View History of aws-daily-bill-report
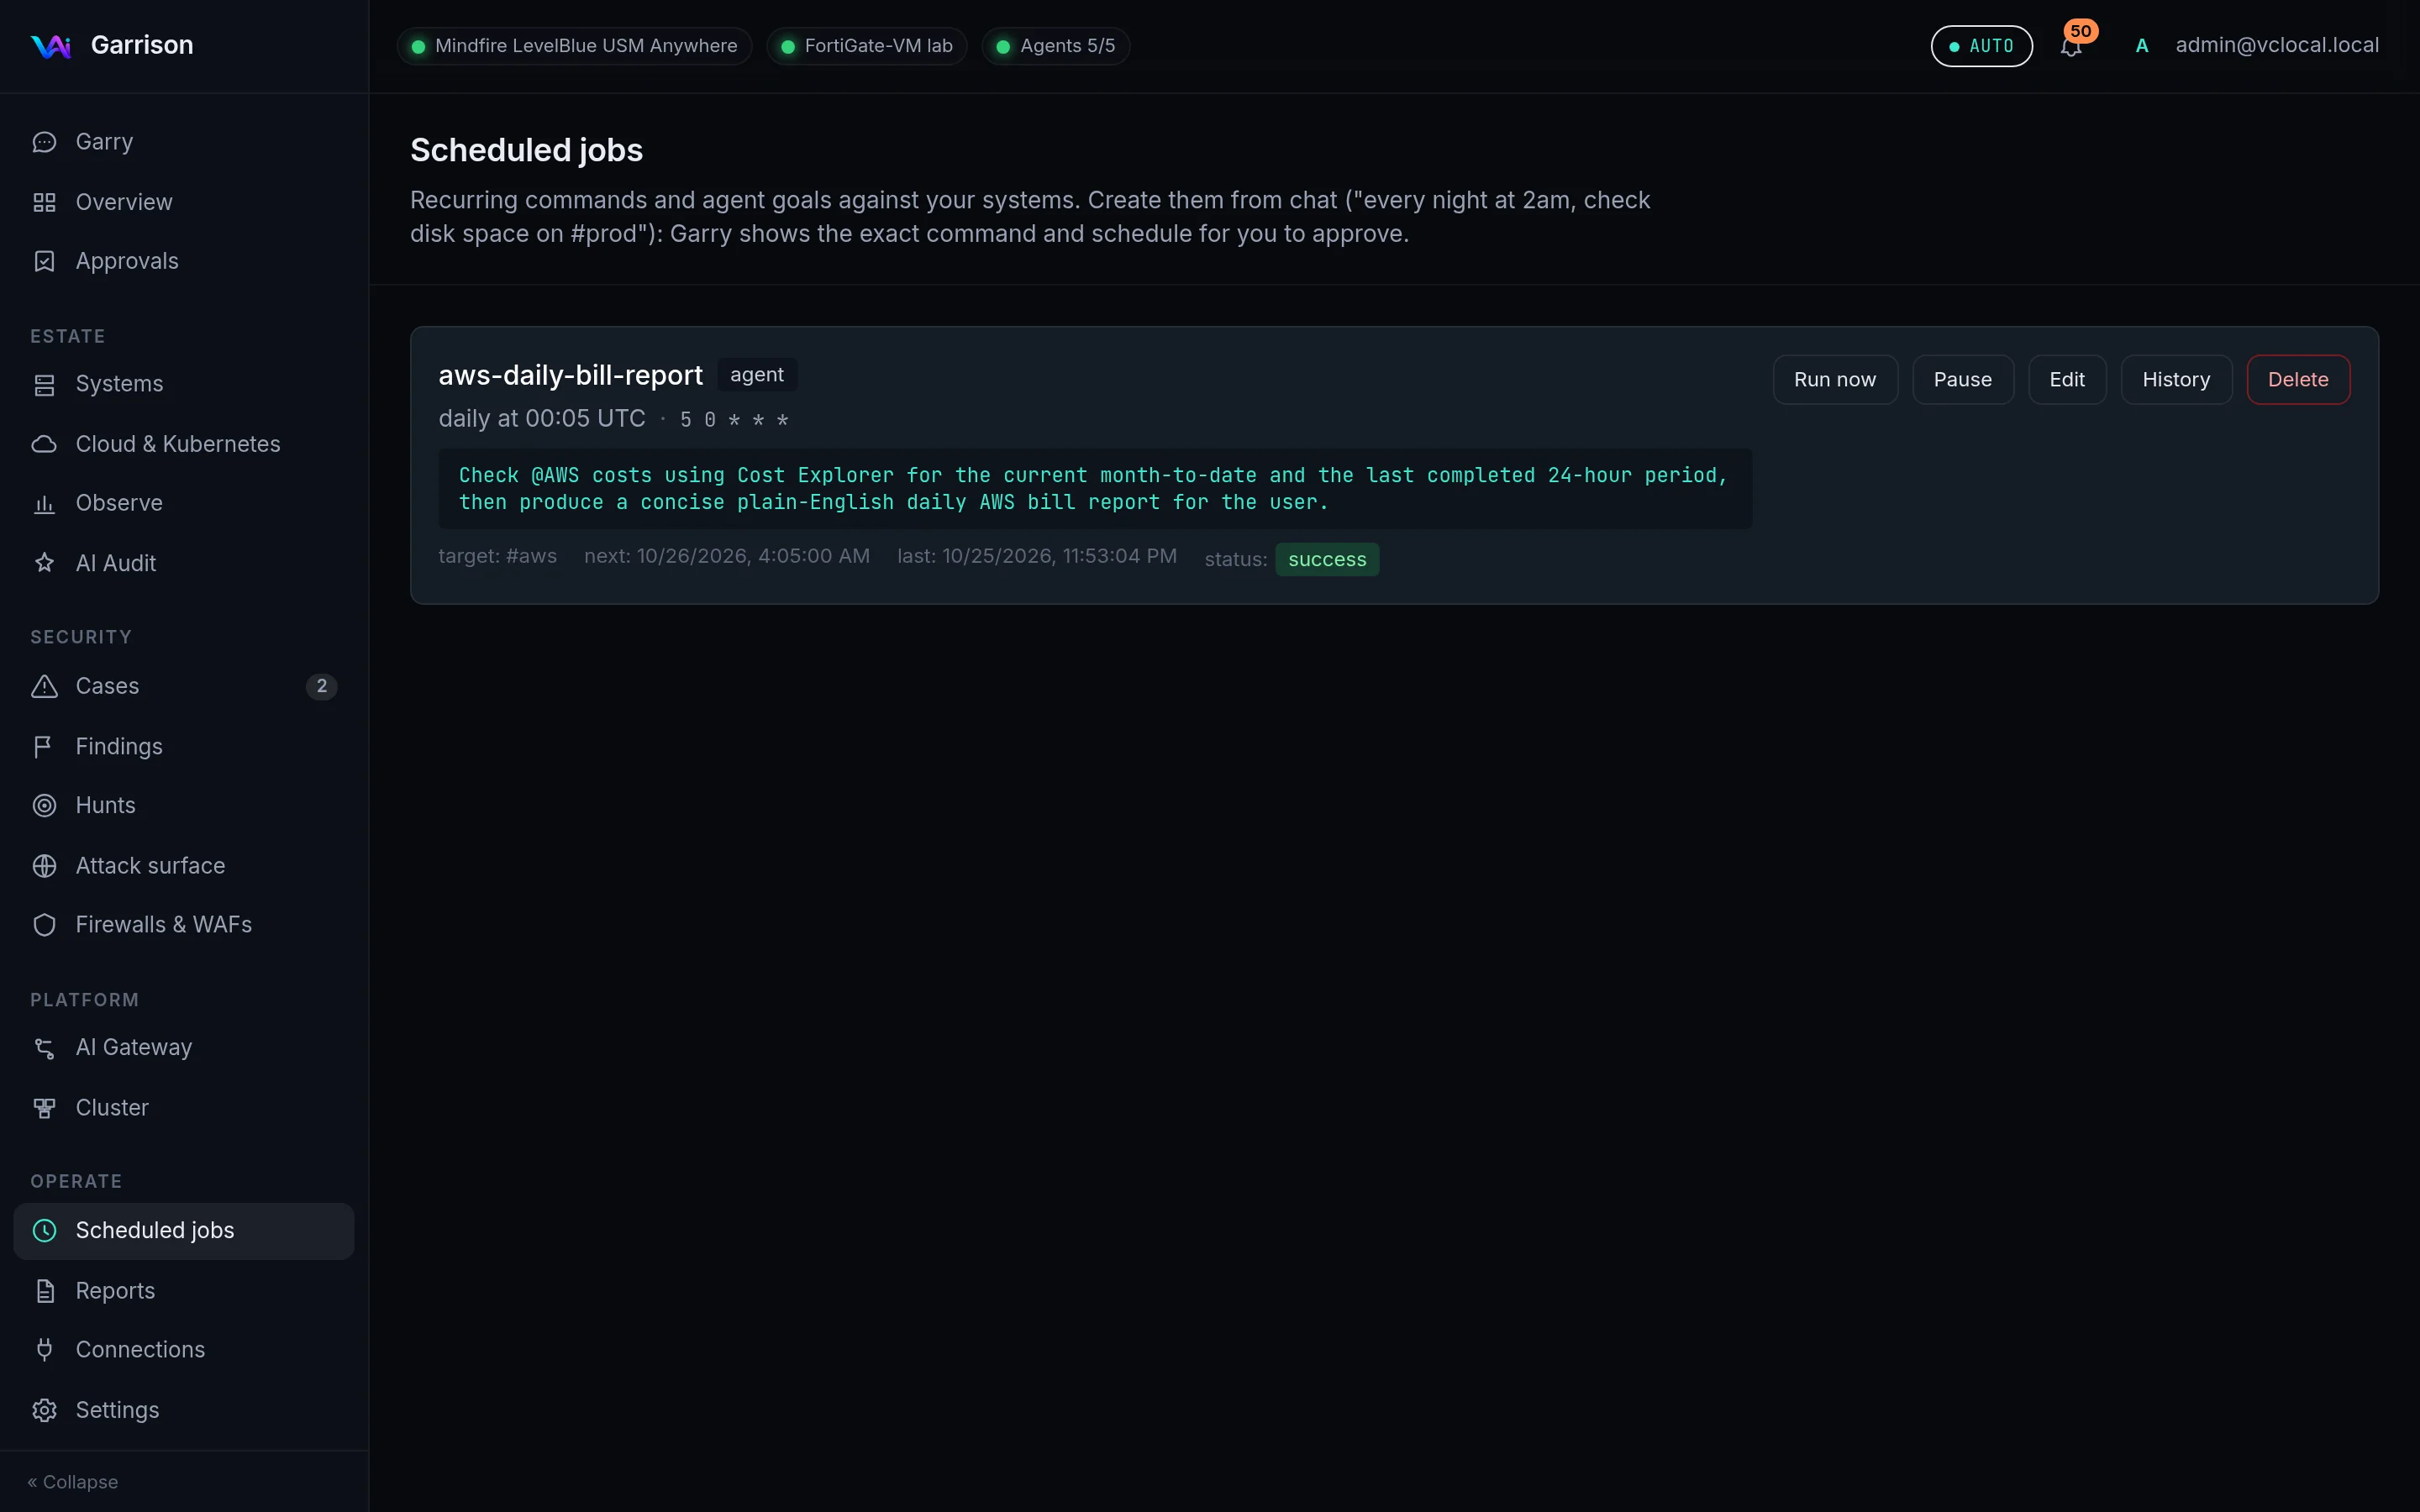The image size is (2420, 1512). pos(2175,380)
